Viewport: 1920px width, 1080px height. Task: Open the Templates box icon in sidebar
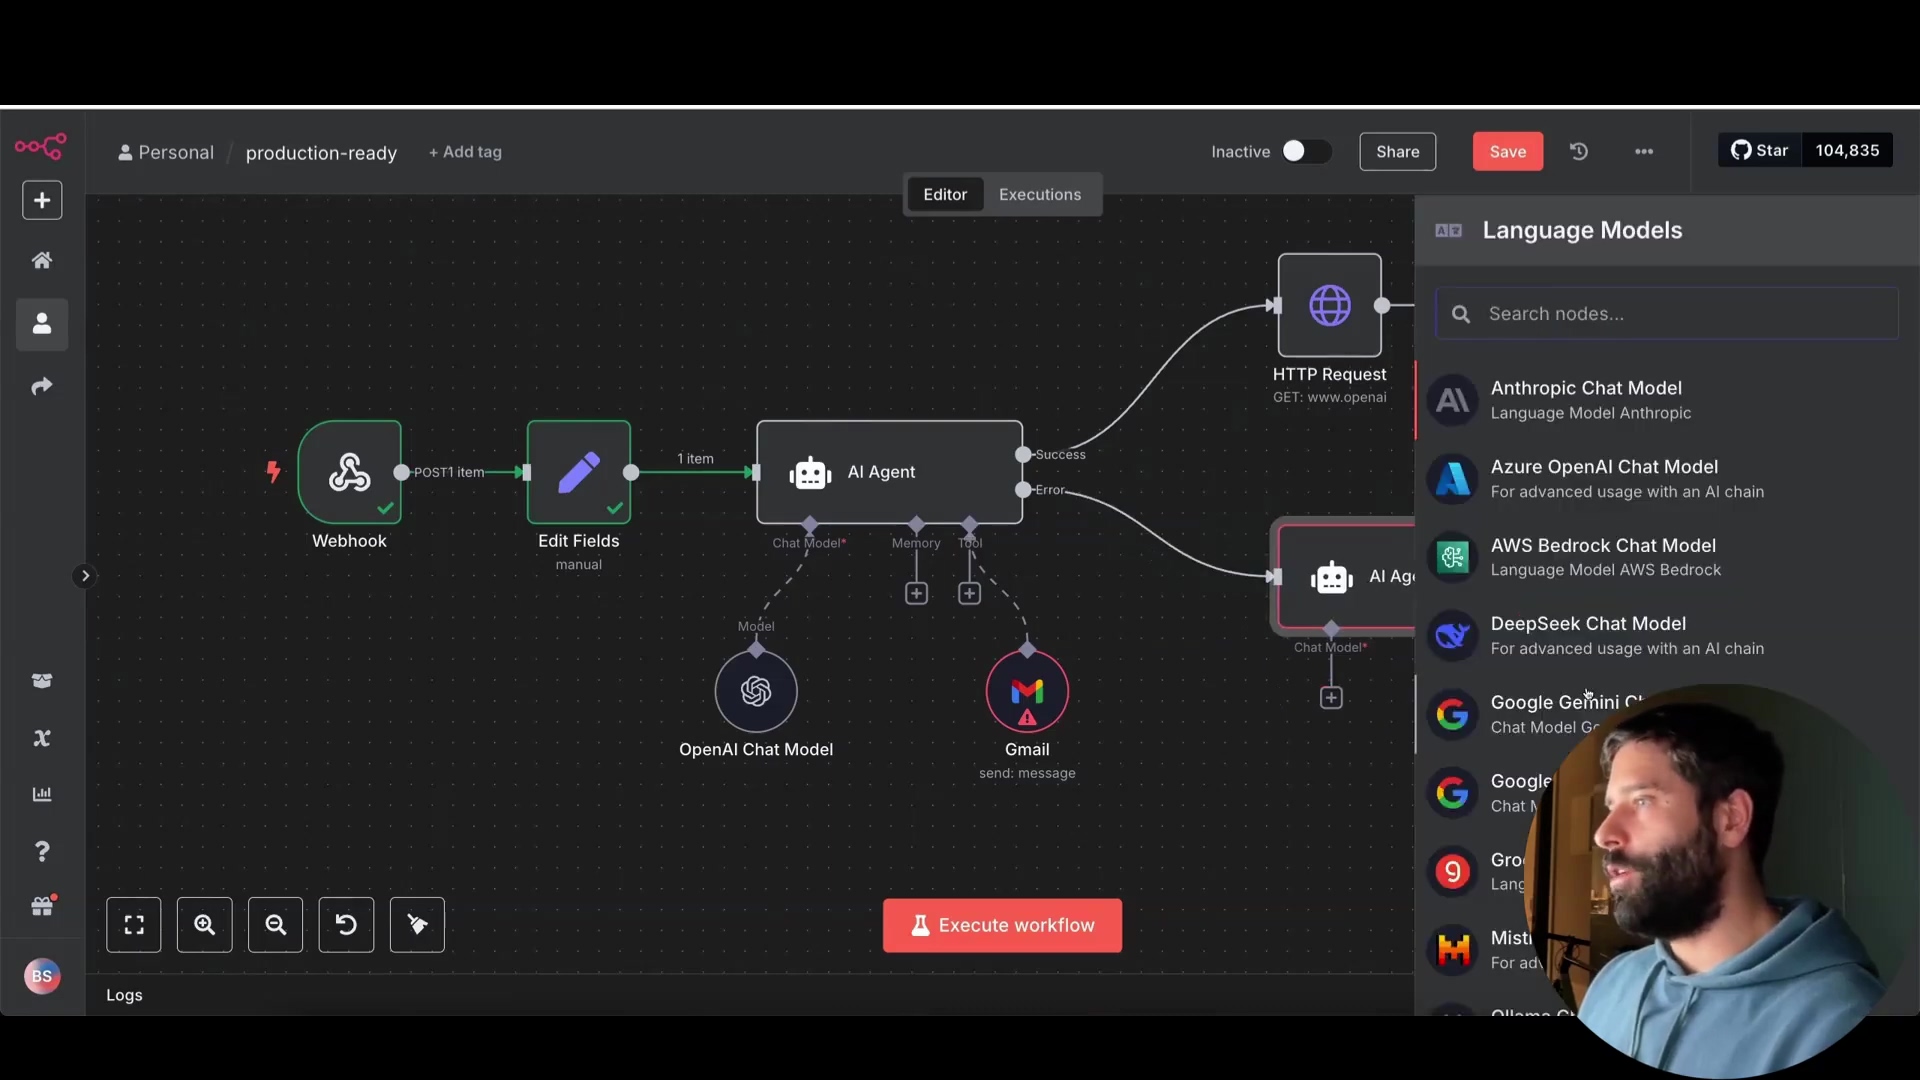point(42,681)
